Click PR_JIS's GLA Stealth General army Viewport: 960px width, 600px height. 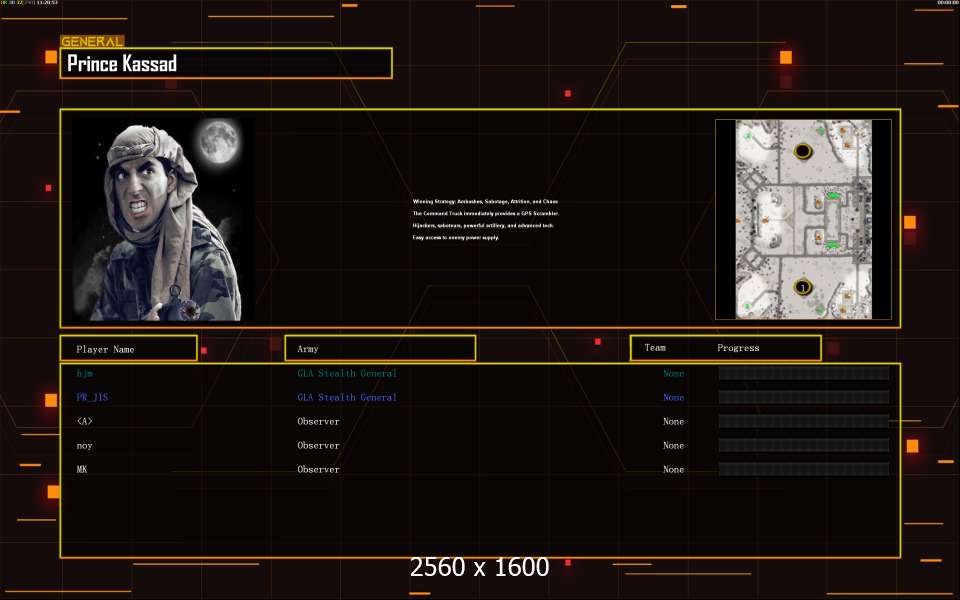tap(347, 397)
